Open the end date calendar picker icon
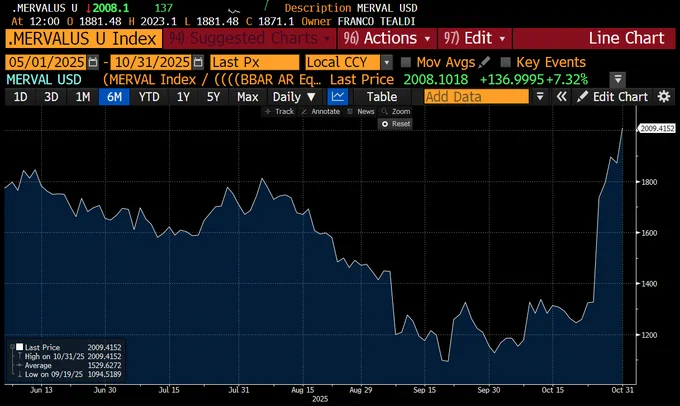The image size is (680, 406). tap(198, 62)
